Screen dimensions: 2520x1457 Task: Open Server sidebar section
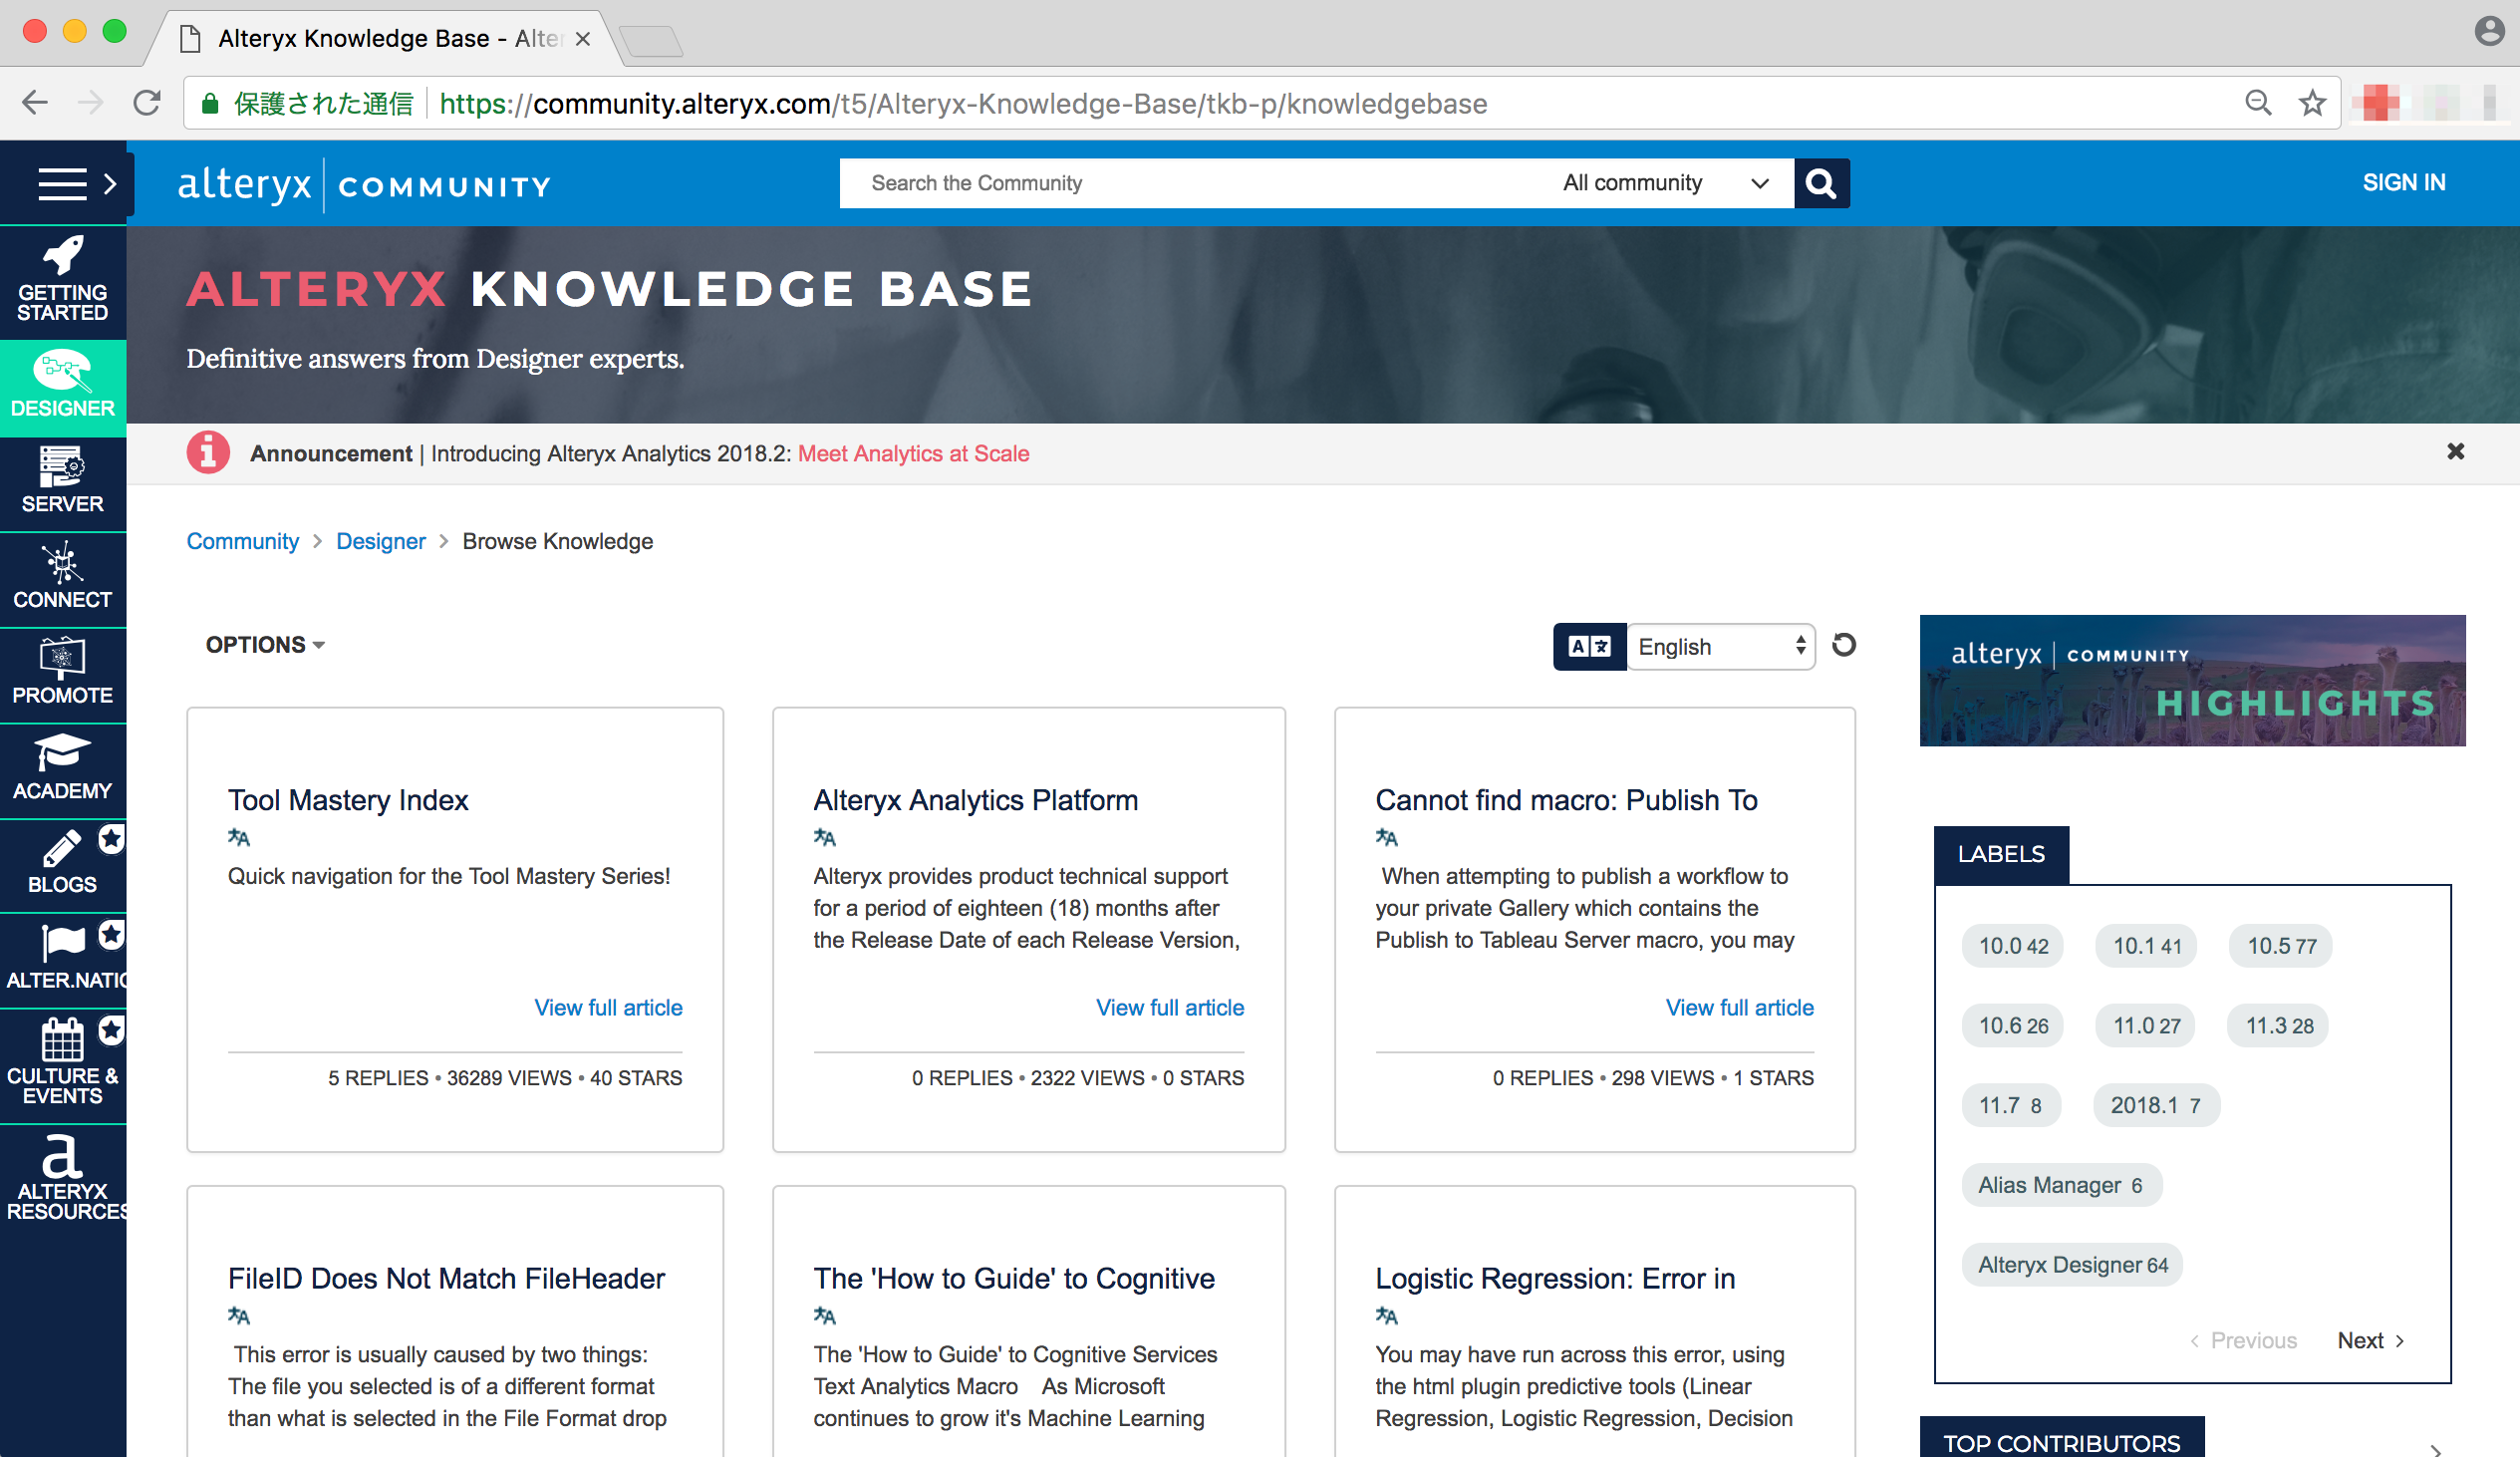coord(63,483)
